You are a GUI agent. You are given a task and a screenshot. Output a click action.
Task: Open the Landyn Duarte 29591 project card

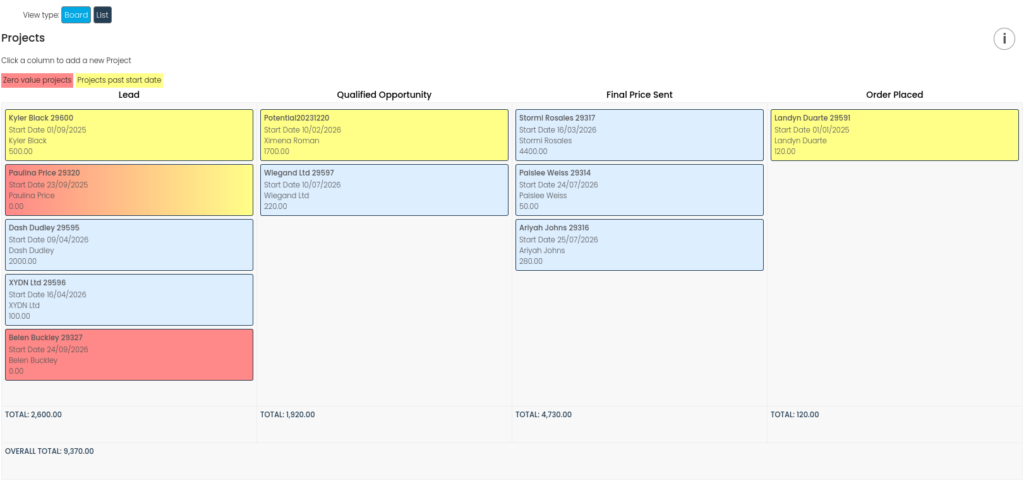pyautogui.click(x=894, y=135)
